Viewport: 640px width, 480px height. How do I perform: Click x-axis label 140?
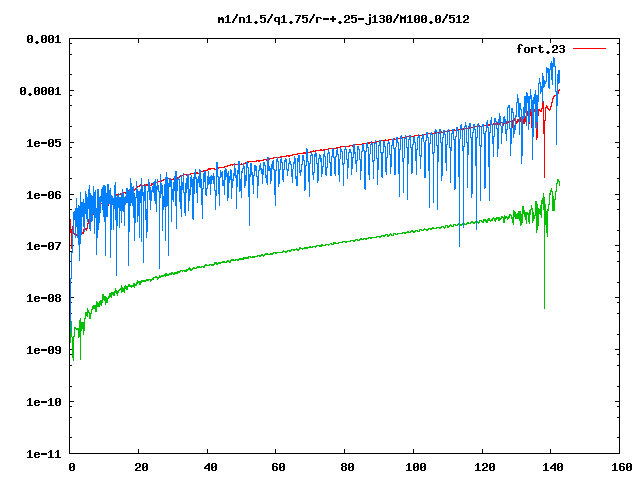click(x=553, y=467)
